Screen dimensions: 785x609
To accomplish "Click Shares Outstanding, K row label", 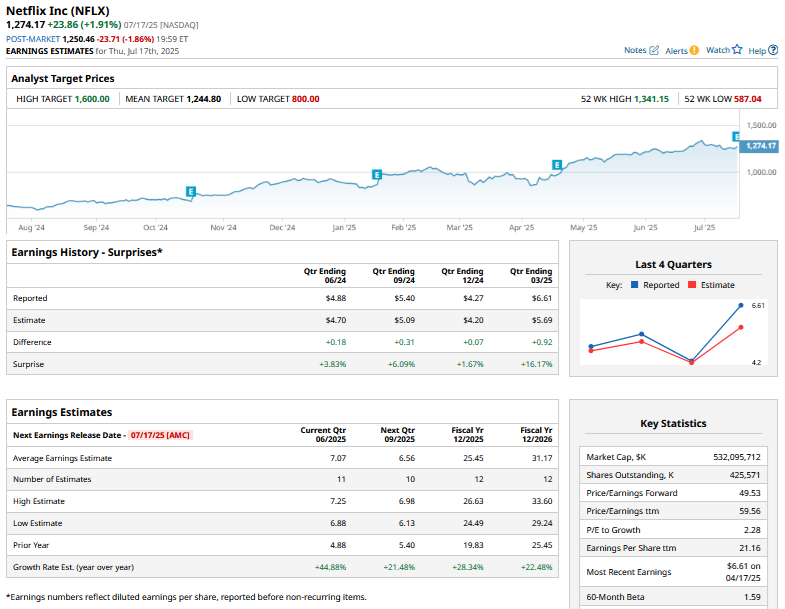I will 630,475.
